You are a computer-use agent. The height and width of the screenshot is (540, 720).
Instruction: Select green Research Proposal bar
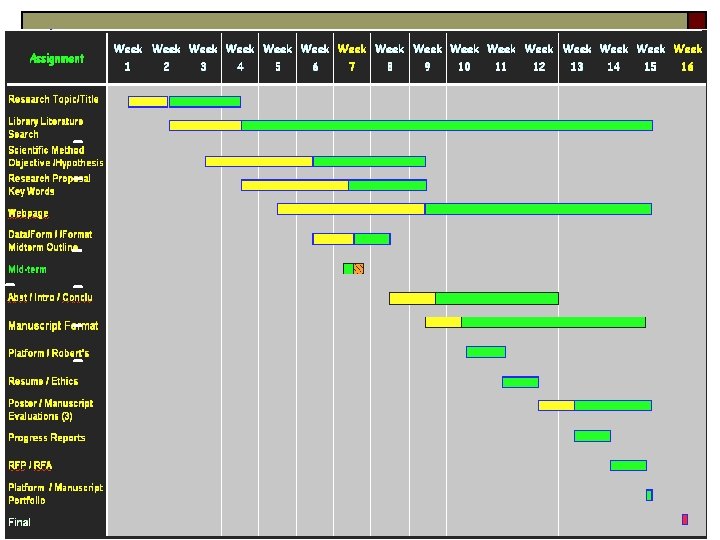point(388,185)
